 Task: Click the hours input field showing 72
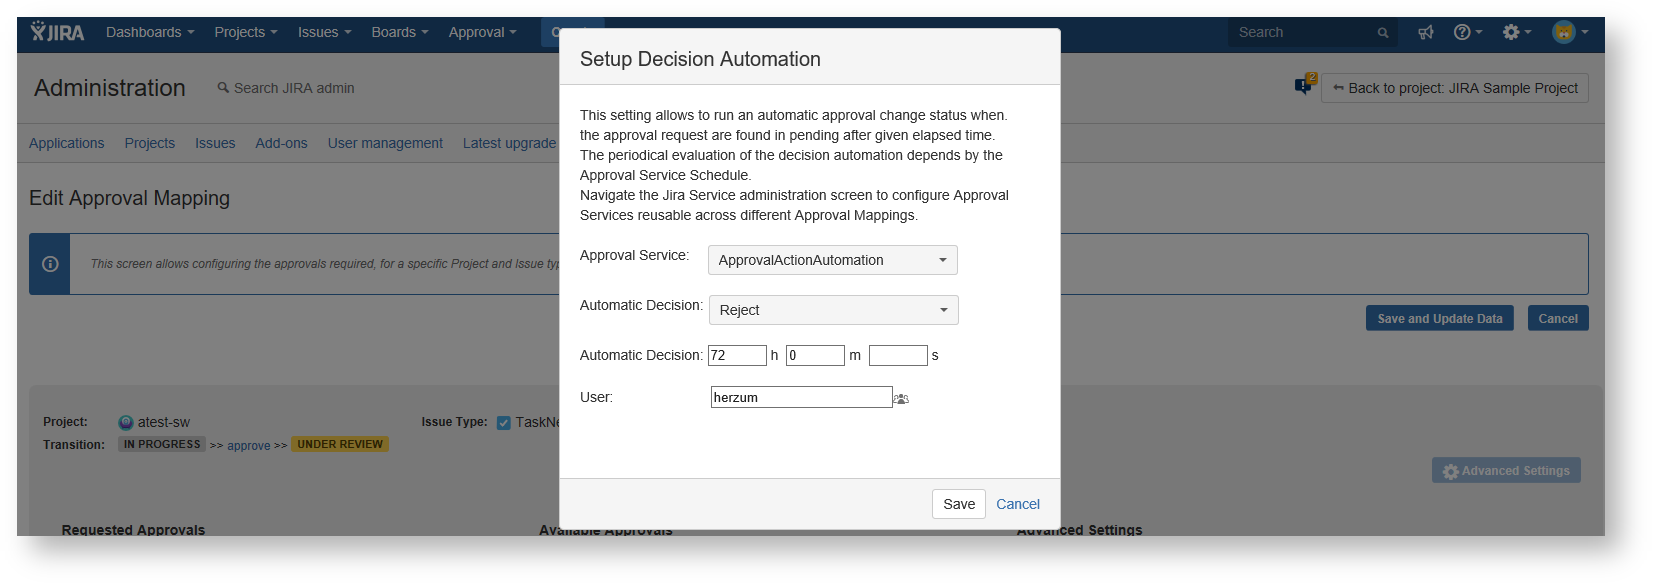pyautogui.click(x=736, y=355)
